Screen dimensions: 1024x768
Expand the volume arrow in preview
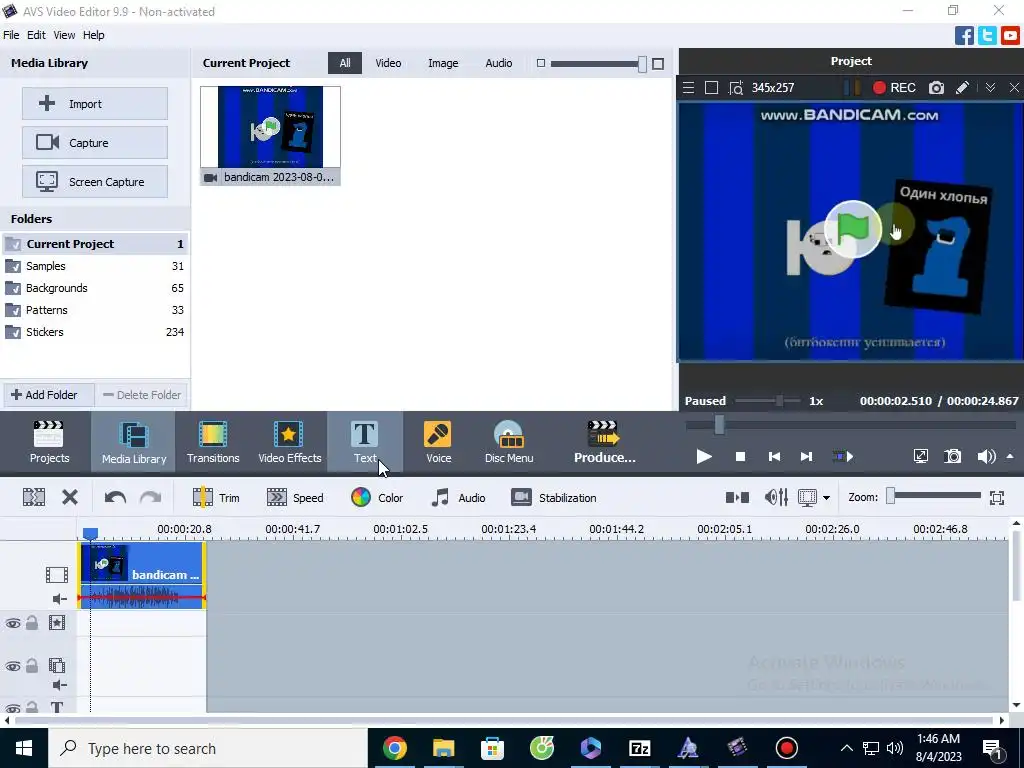coord(1010,456)
